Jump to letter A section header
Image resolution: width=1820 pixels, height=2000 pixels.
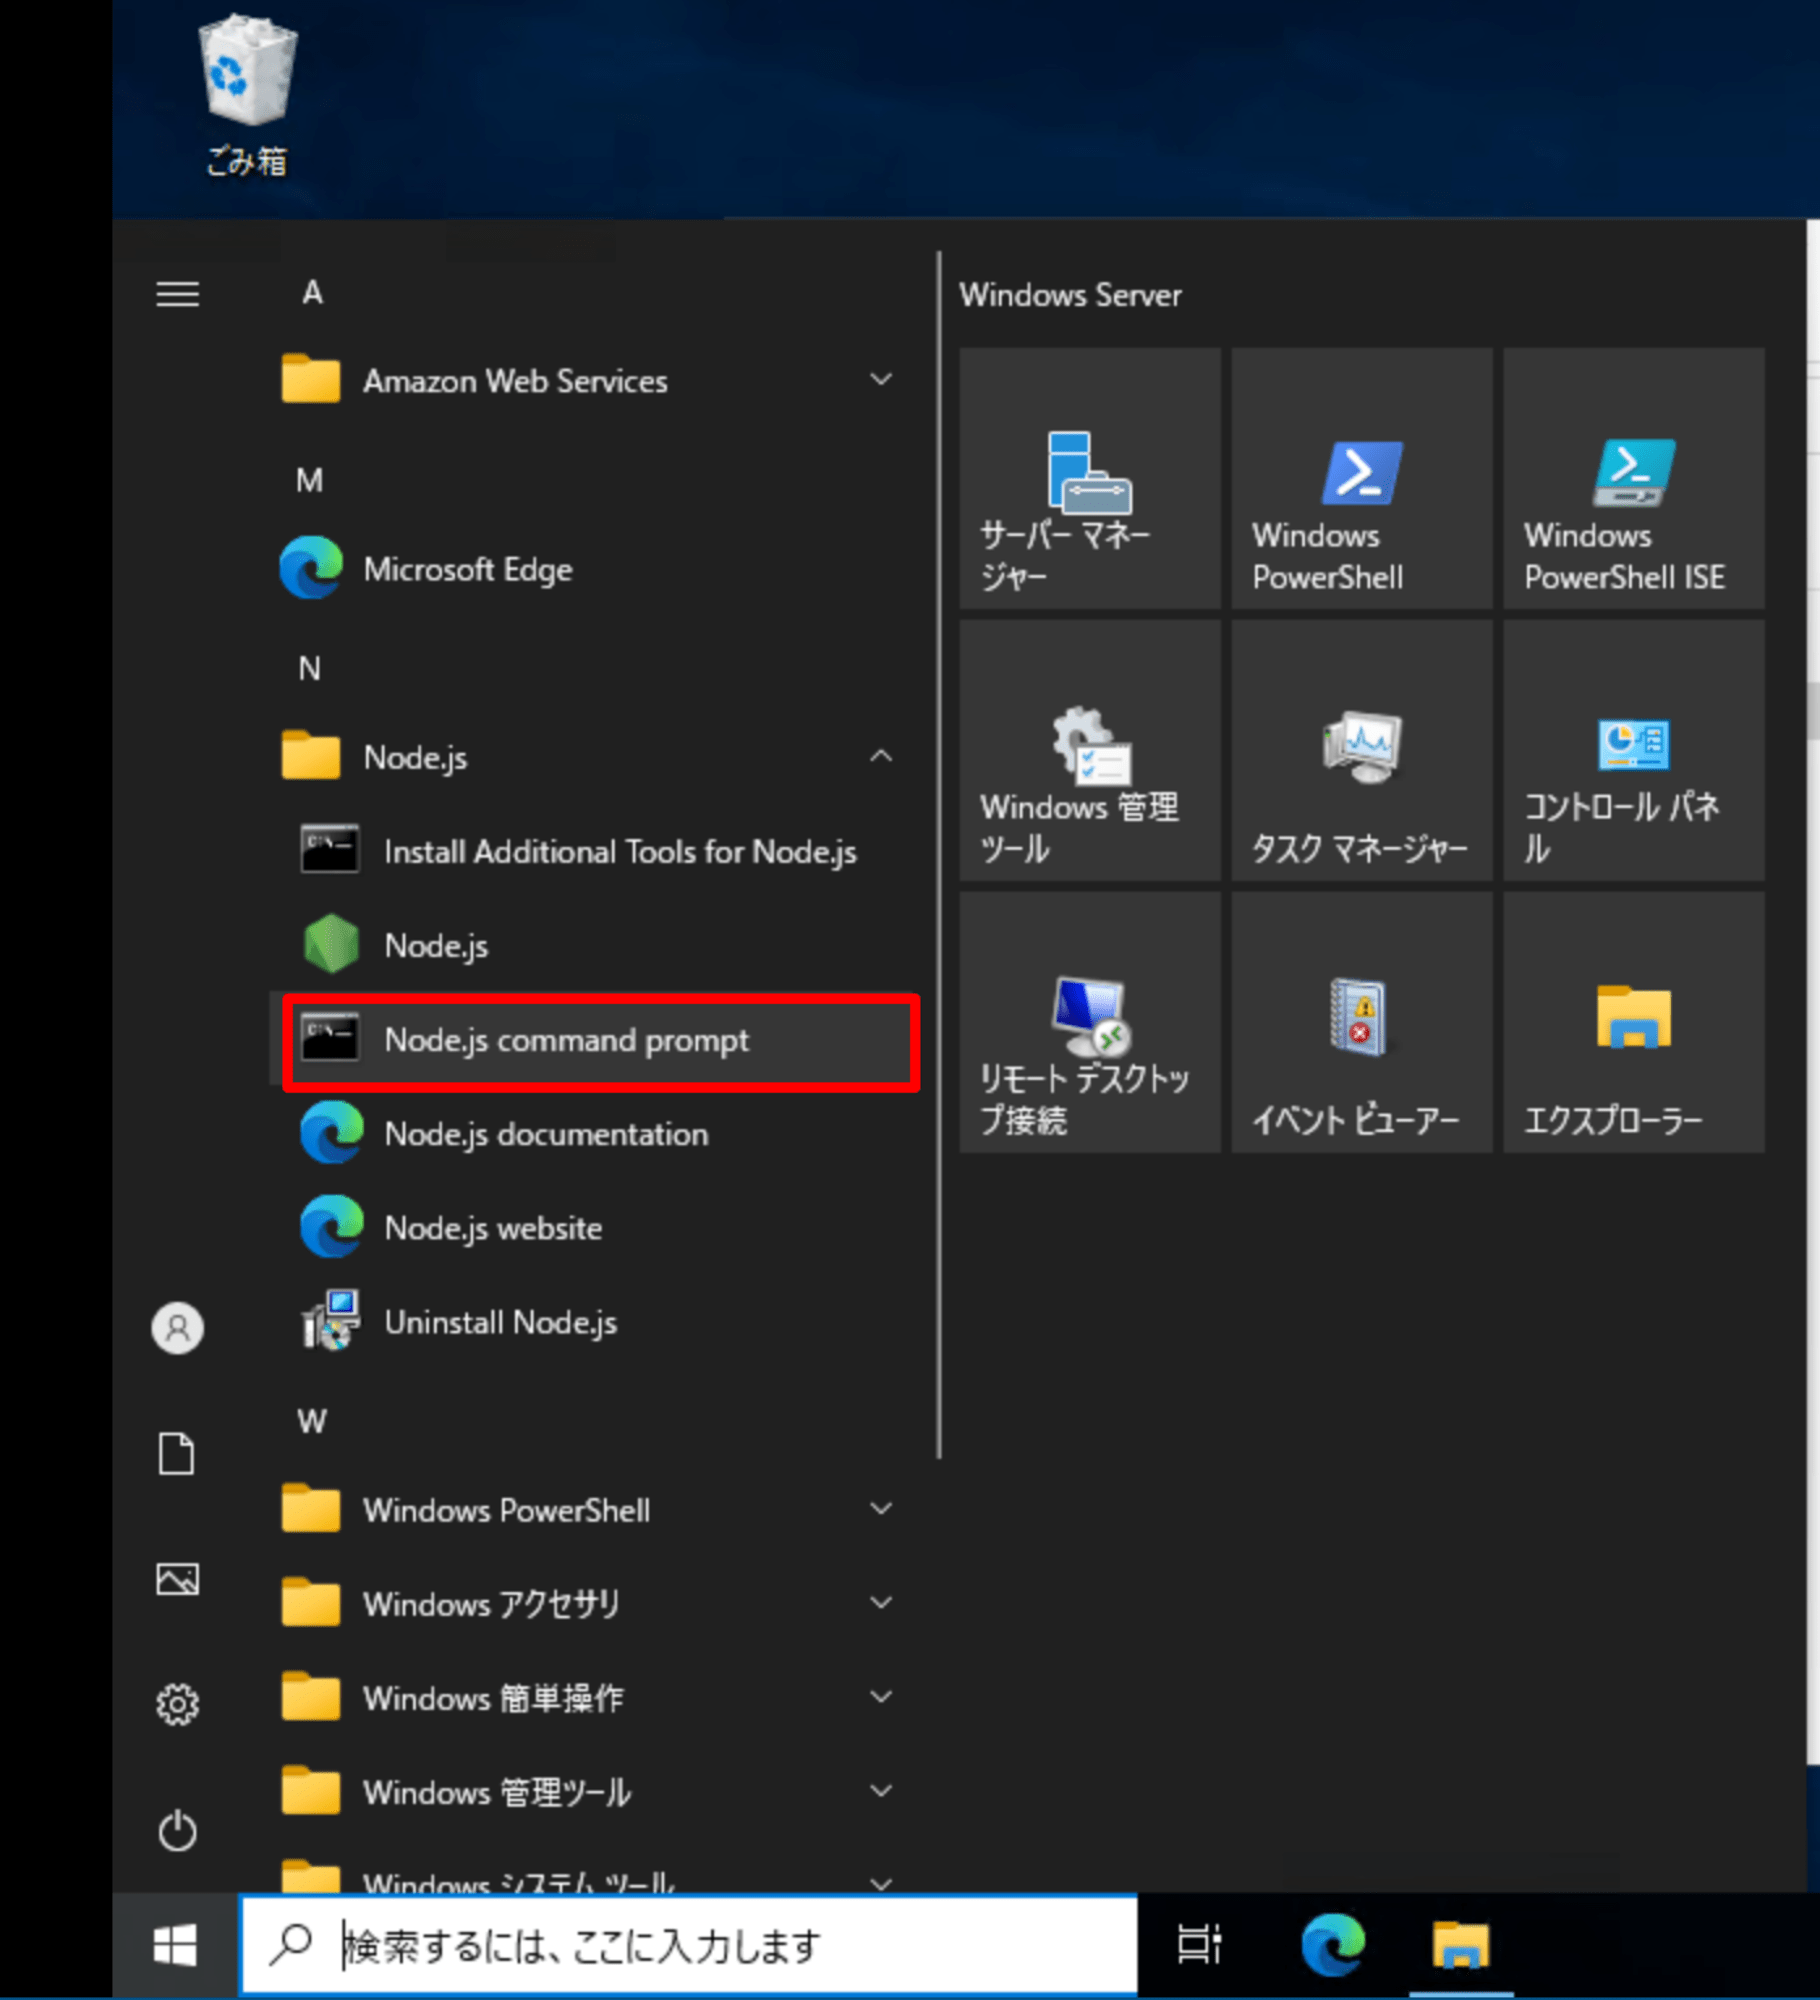(x=312, y=293)
